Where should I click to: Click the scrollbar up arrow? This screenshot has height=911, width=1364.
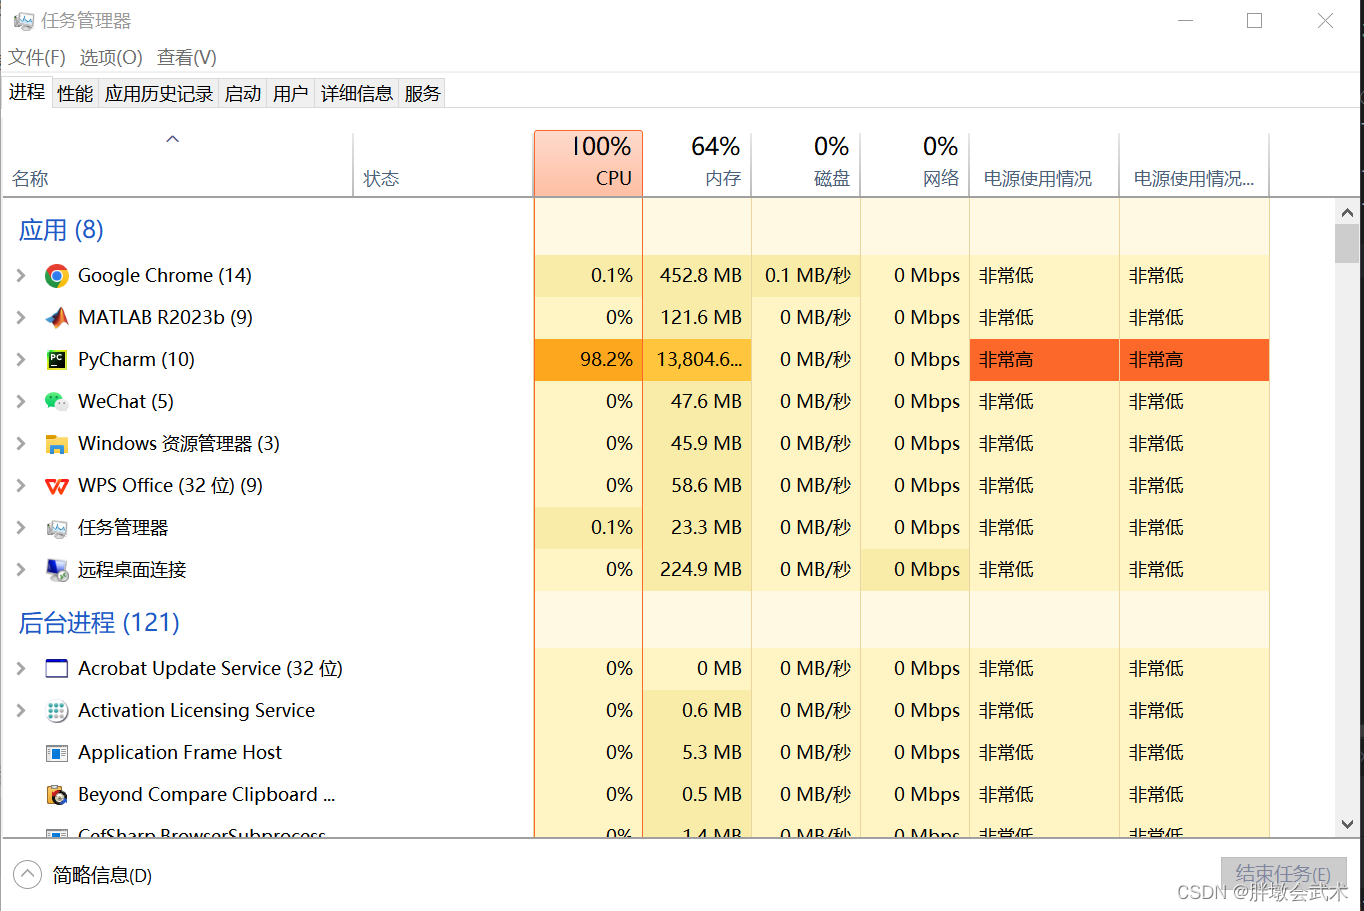point(1347,212)
